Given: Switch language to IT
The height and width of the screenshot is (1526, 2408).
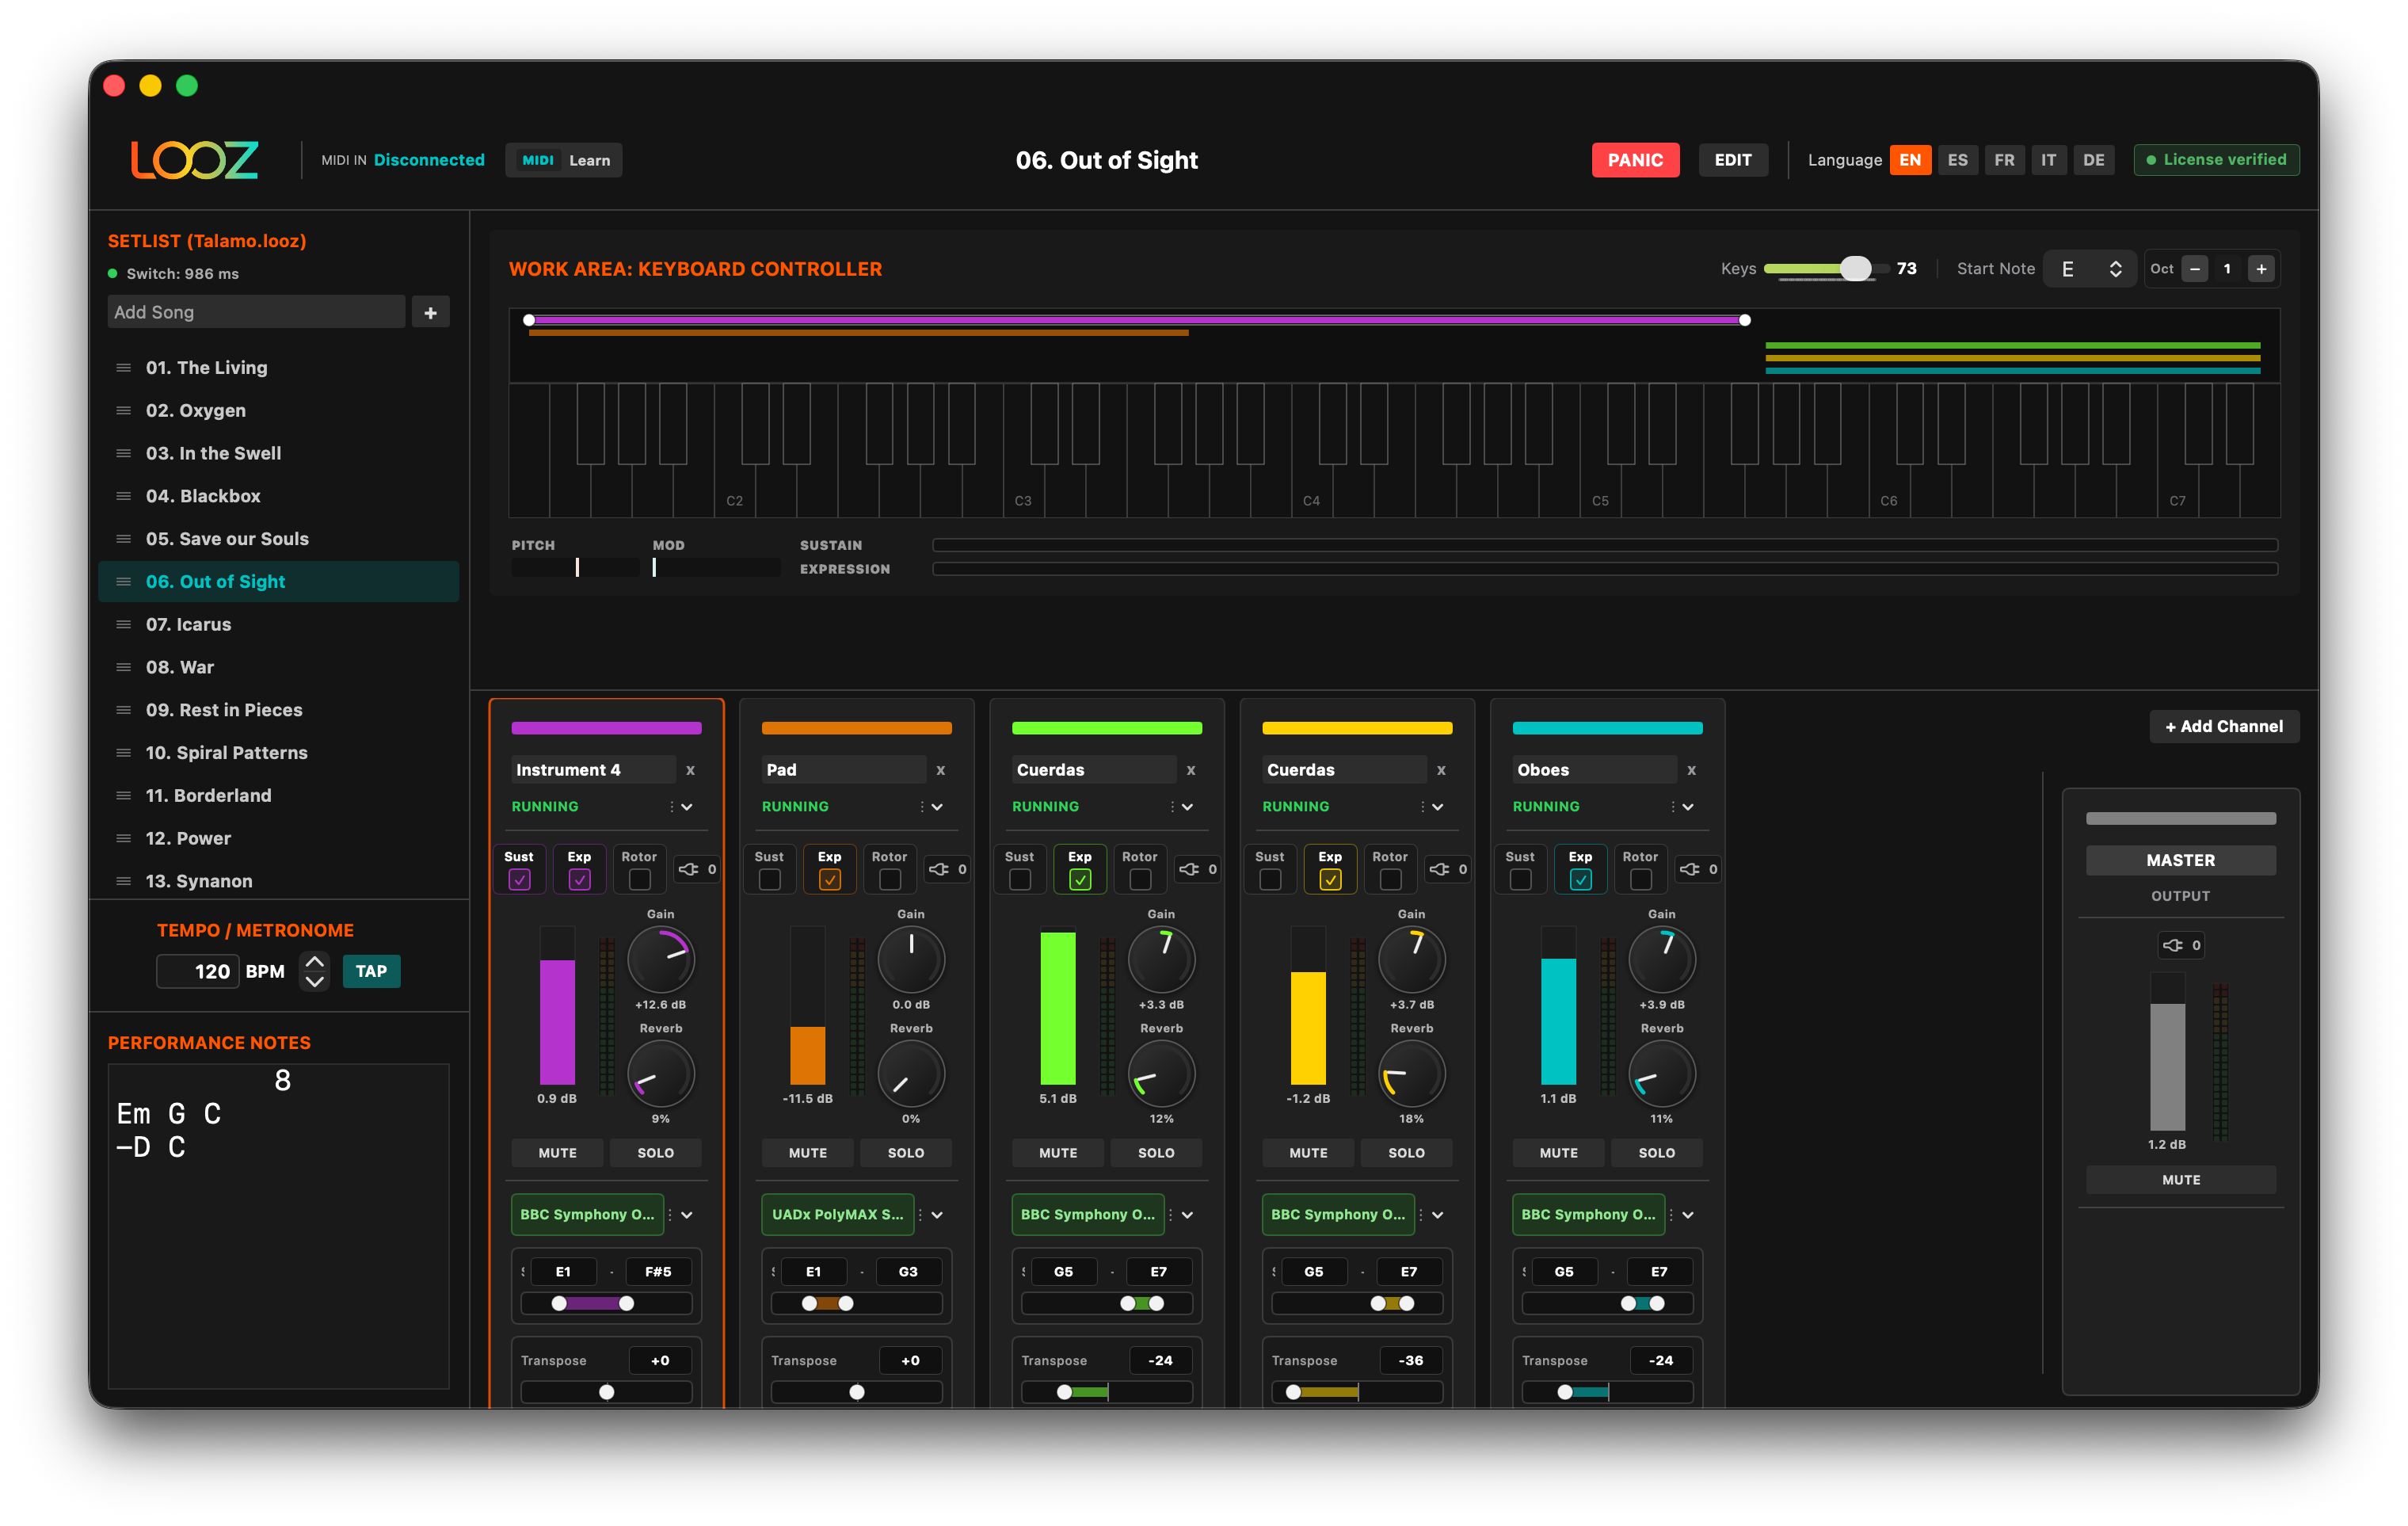Looking at the screenshot, I should coord(2048,160).
